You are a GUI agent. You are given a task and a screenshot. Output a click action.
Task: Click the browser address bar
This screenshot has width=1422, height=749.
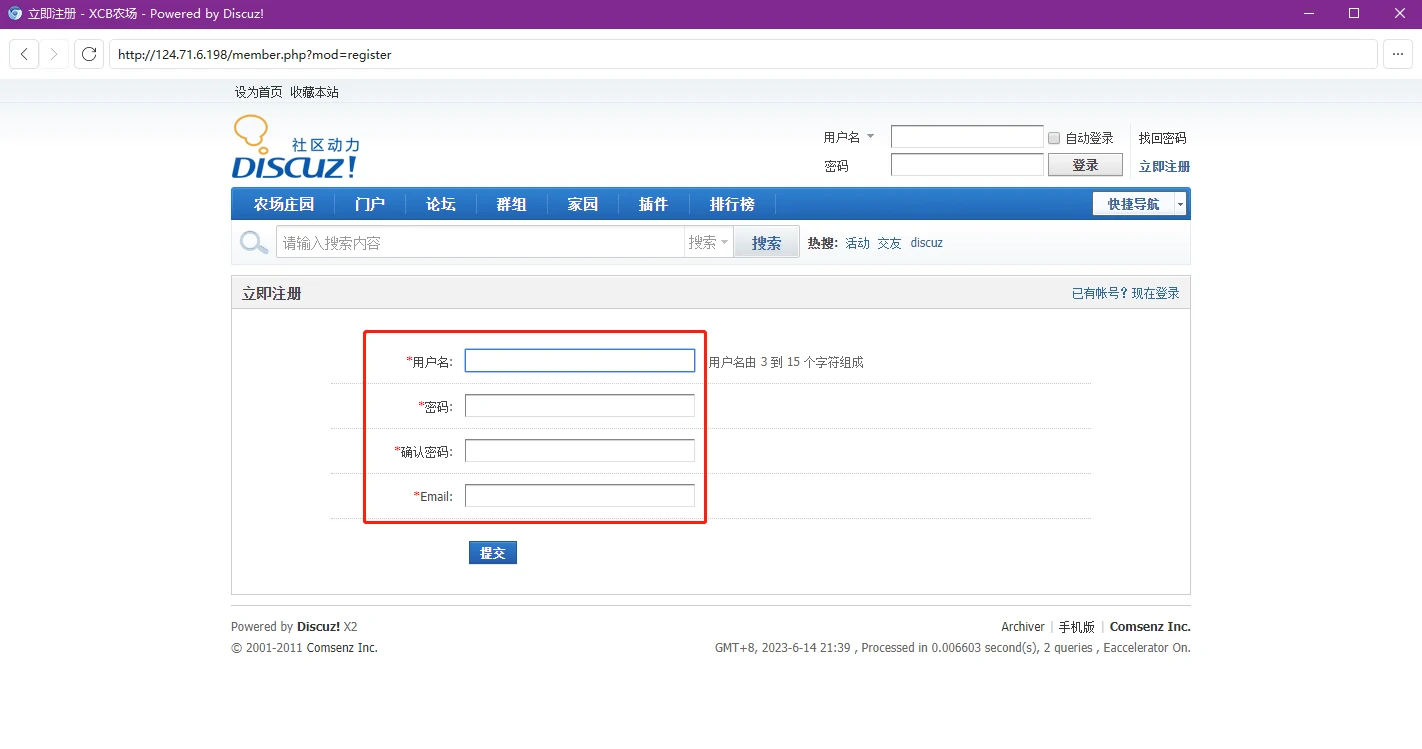tap(740, 55)
